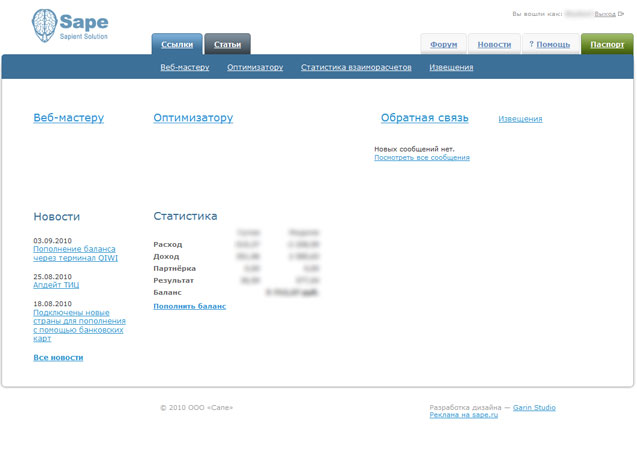Screen dimensions: 637x460
Task: Open the Garin Studio footer link
Action: click(x=534, y=407)
